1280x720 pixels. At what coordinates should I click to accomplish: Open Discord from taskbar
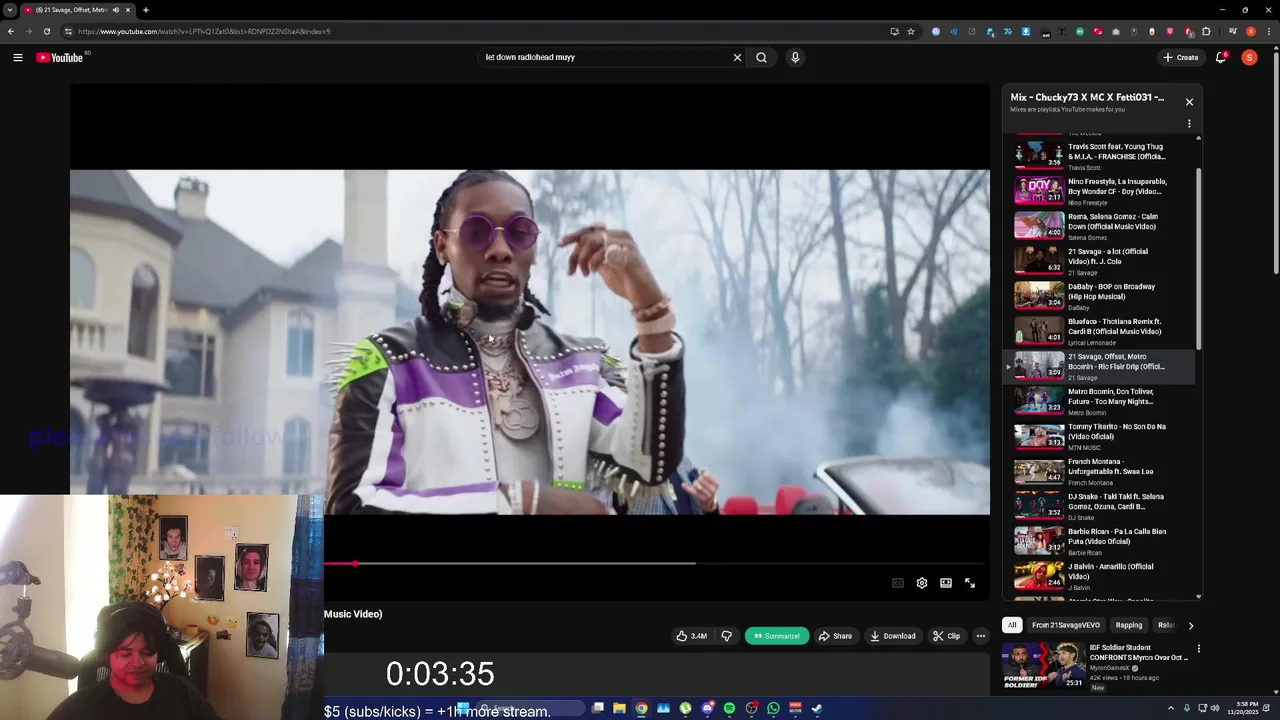pos(708,708)
